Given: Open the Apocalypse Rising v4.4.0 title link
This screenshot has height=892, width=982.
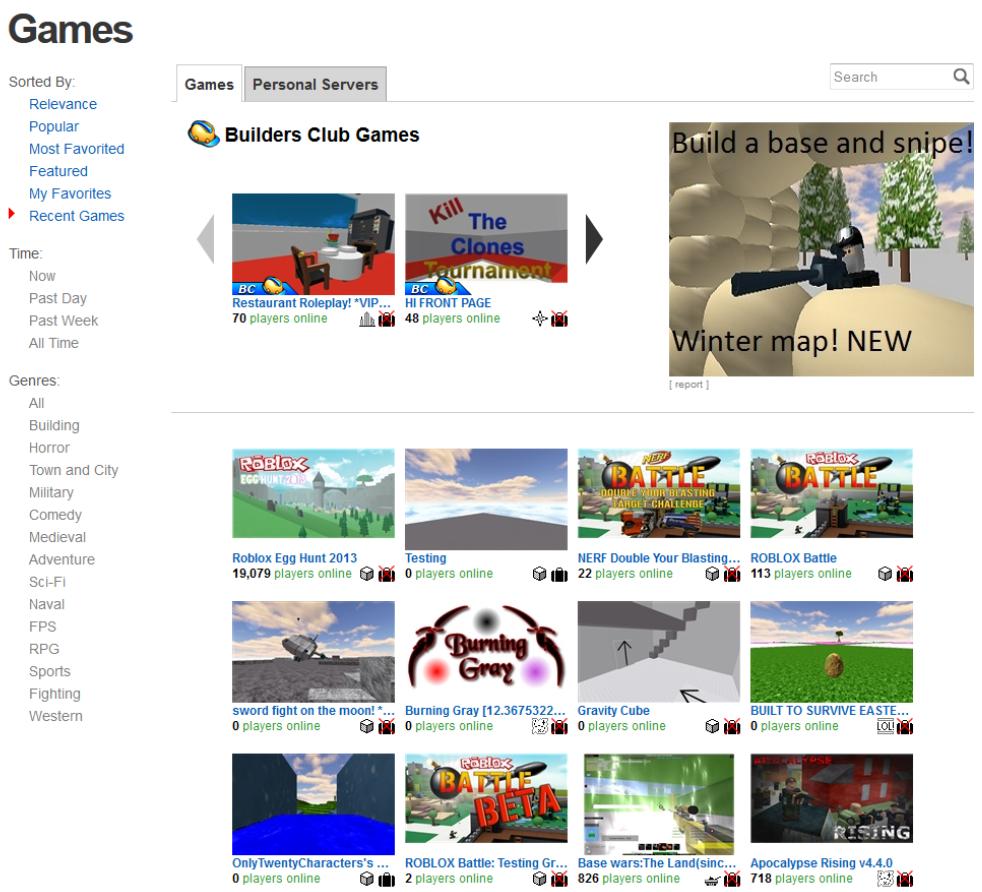Looking at the screenshot, I should (x=821, y=863).
